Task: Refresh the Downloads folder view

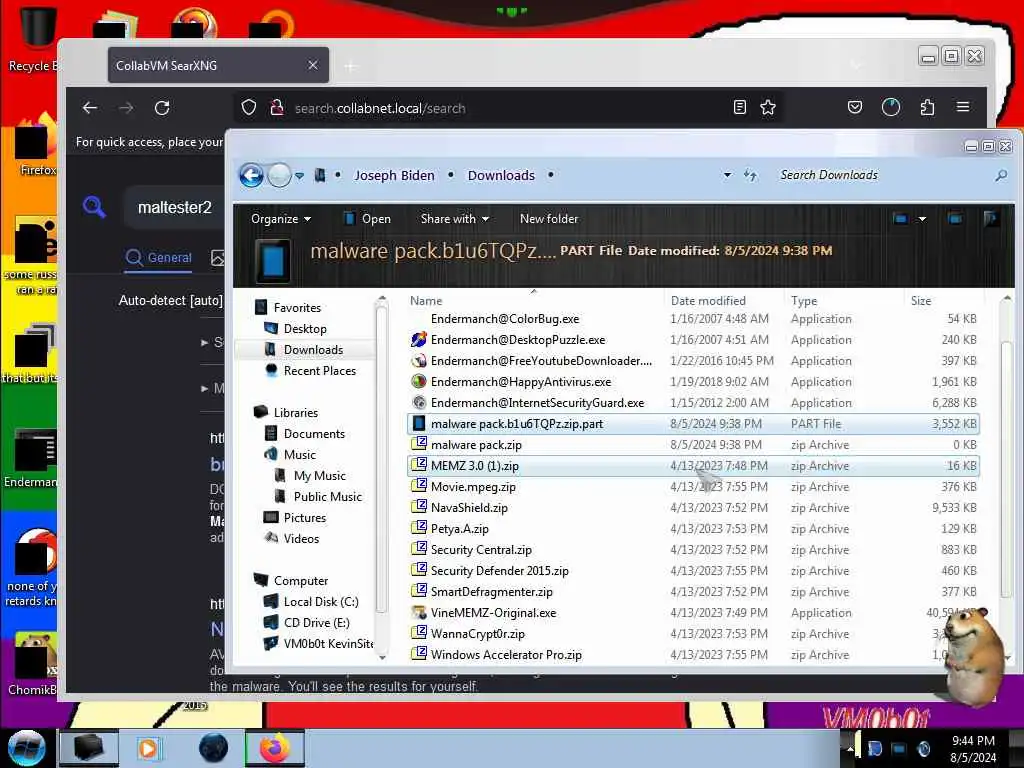Action: [750, 175]
